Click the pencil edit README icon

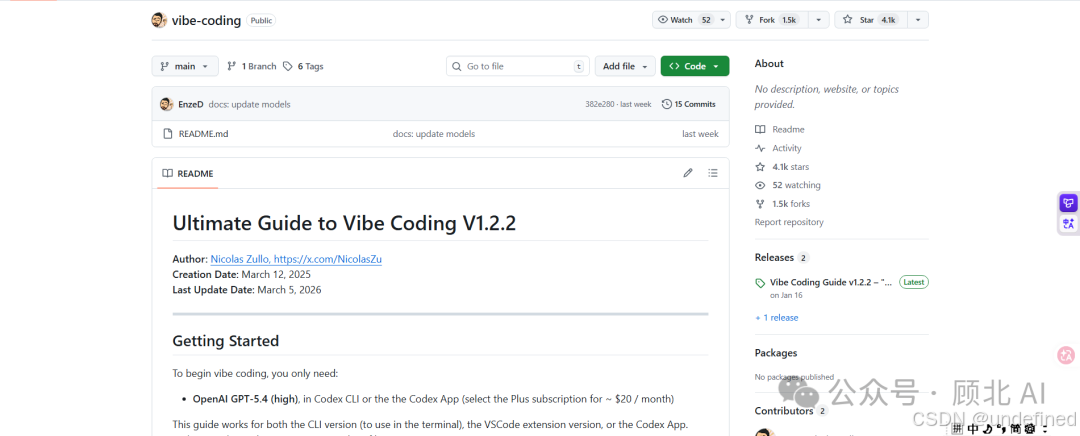pos(687,173)
